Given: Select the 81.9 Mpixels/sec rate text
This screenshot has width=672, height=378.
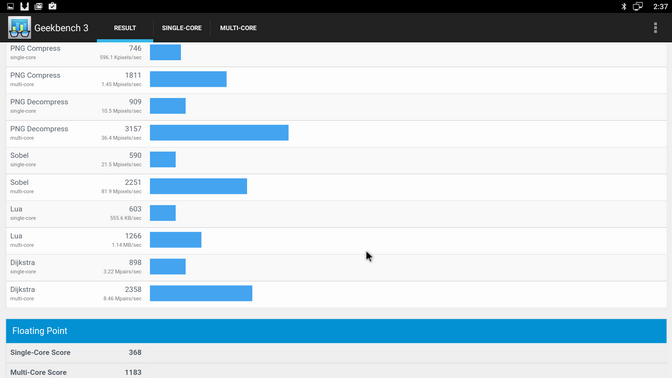Looking at the screenshot, I should tap(121, 192).
